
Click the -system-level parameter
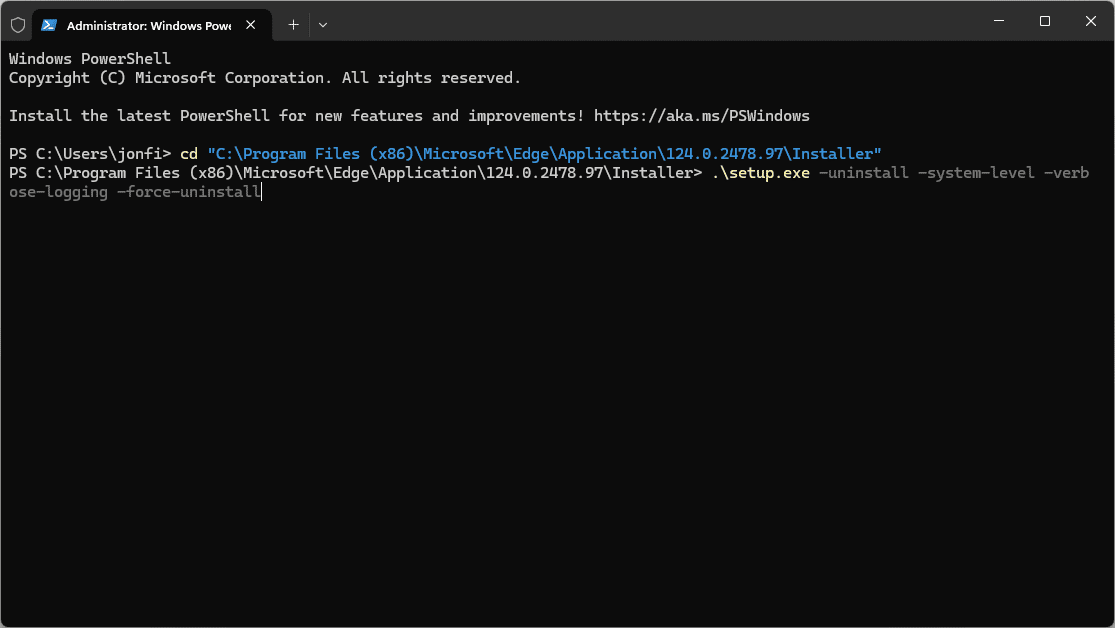967,174
